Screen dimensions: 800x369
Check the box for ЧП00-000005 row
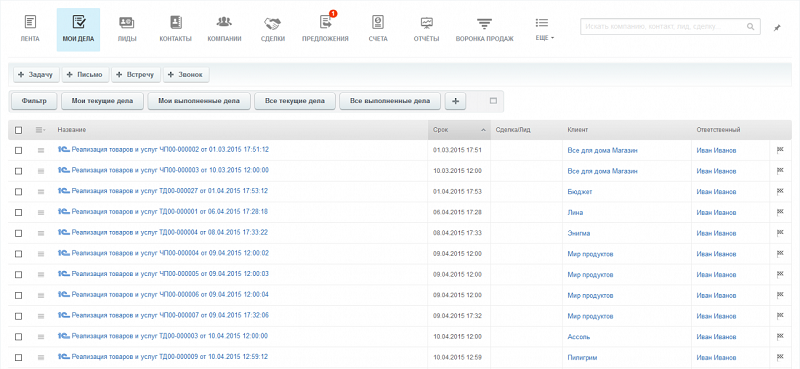pyautogui.click(x=18, y=275)
